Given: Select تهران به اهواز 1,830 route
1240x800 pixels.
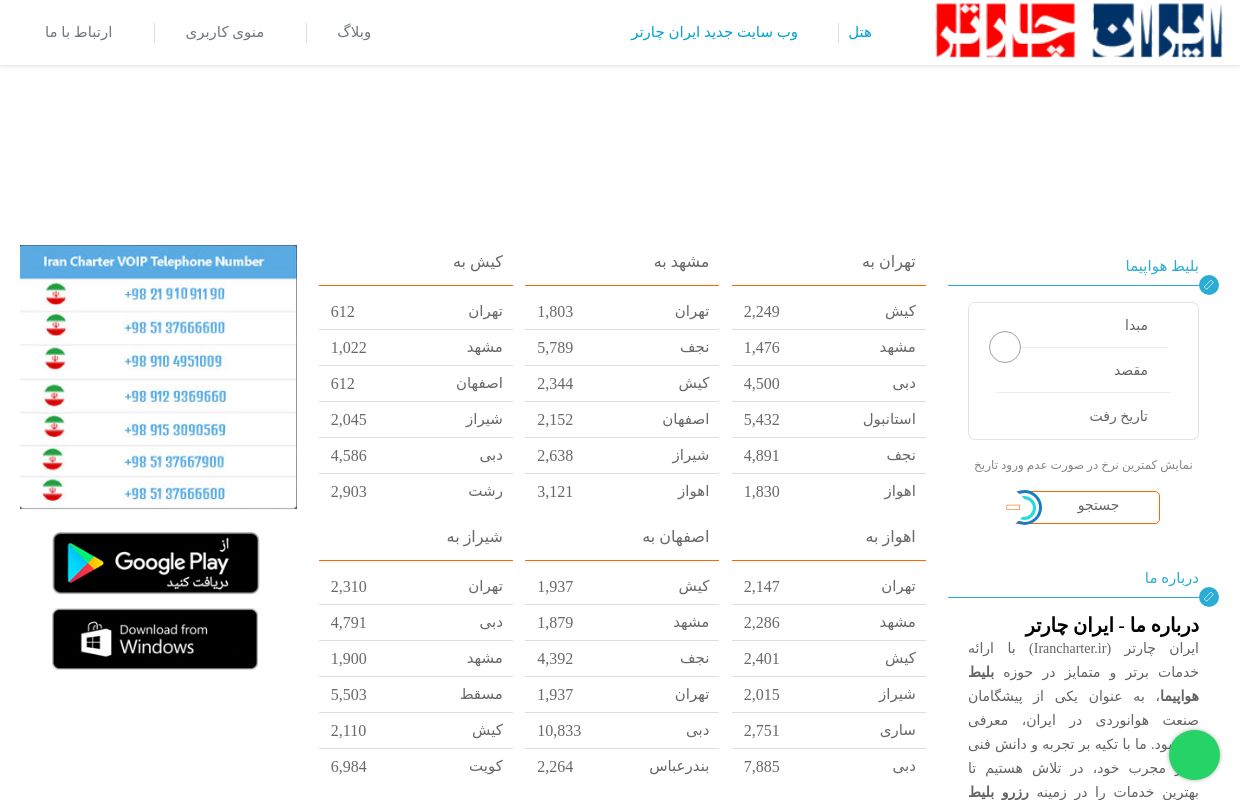Looking at the screenshot, I should coord(829,492).
